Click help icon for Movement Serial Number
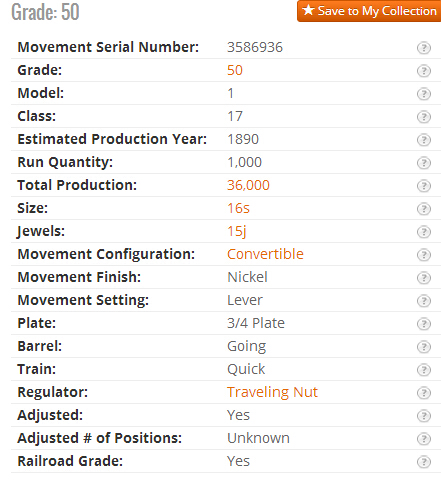Image resolution: width=441 pixels, height=482 pixels. pyautogui.click(x=424, y=48)
